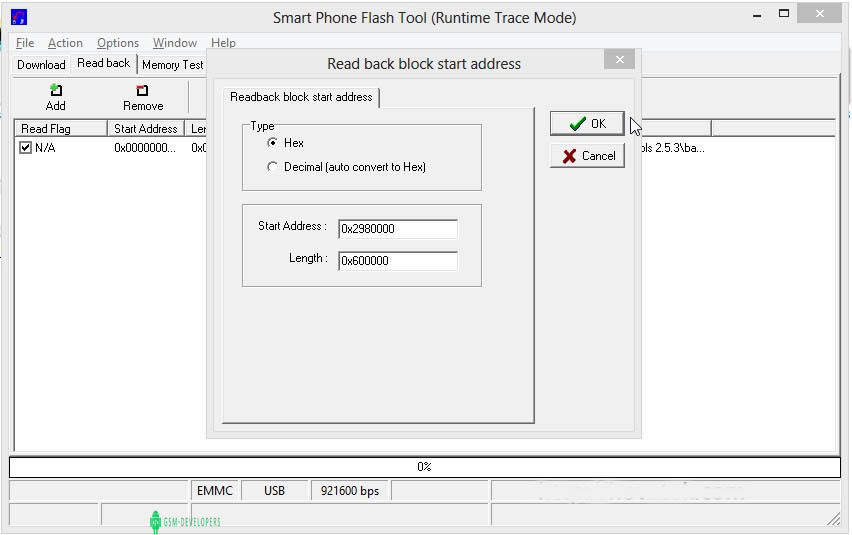Switch to the Download tab

point(41,65)
